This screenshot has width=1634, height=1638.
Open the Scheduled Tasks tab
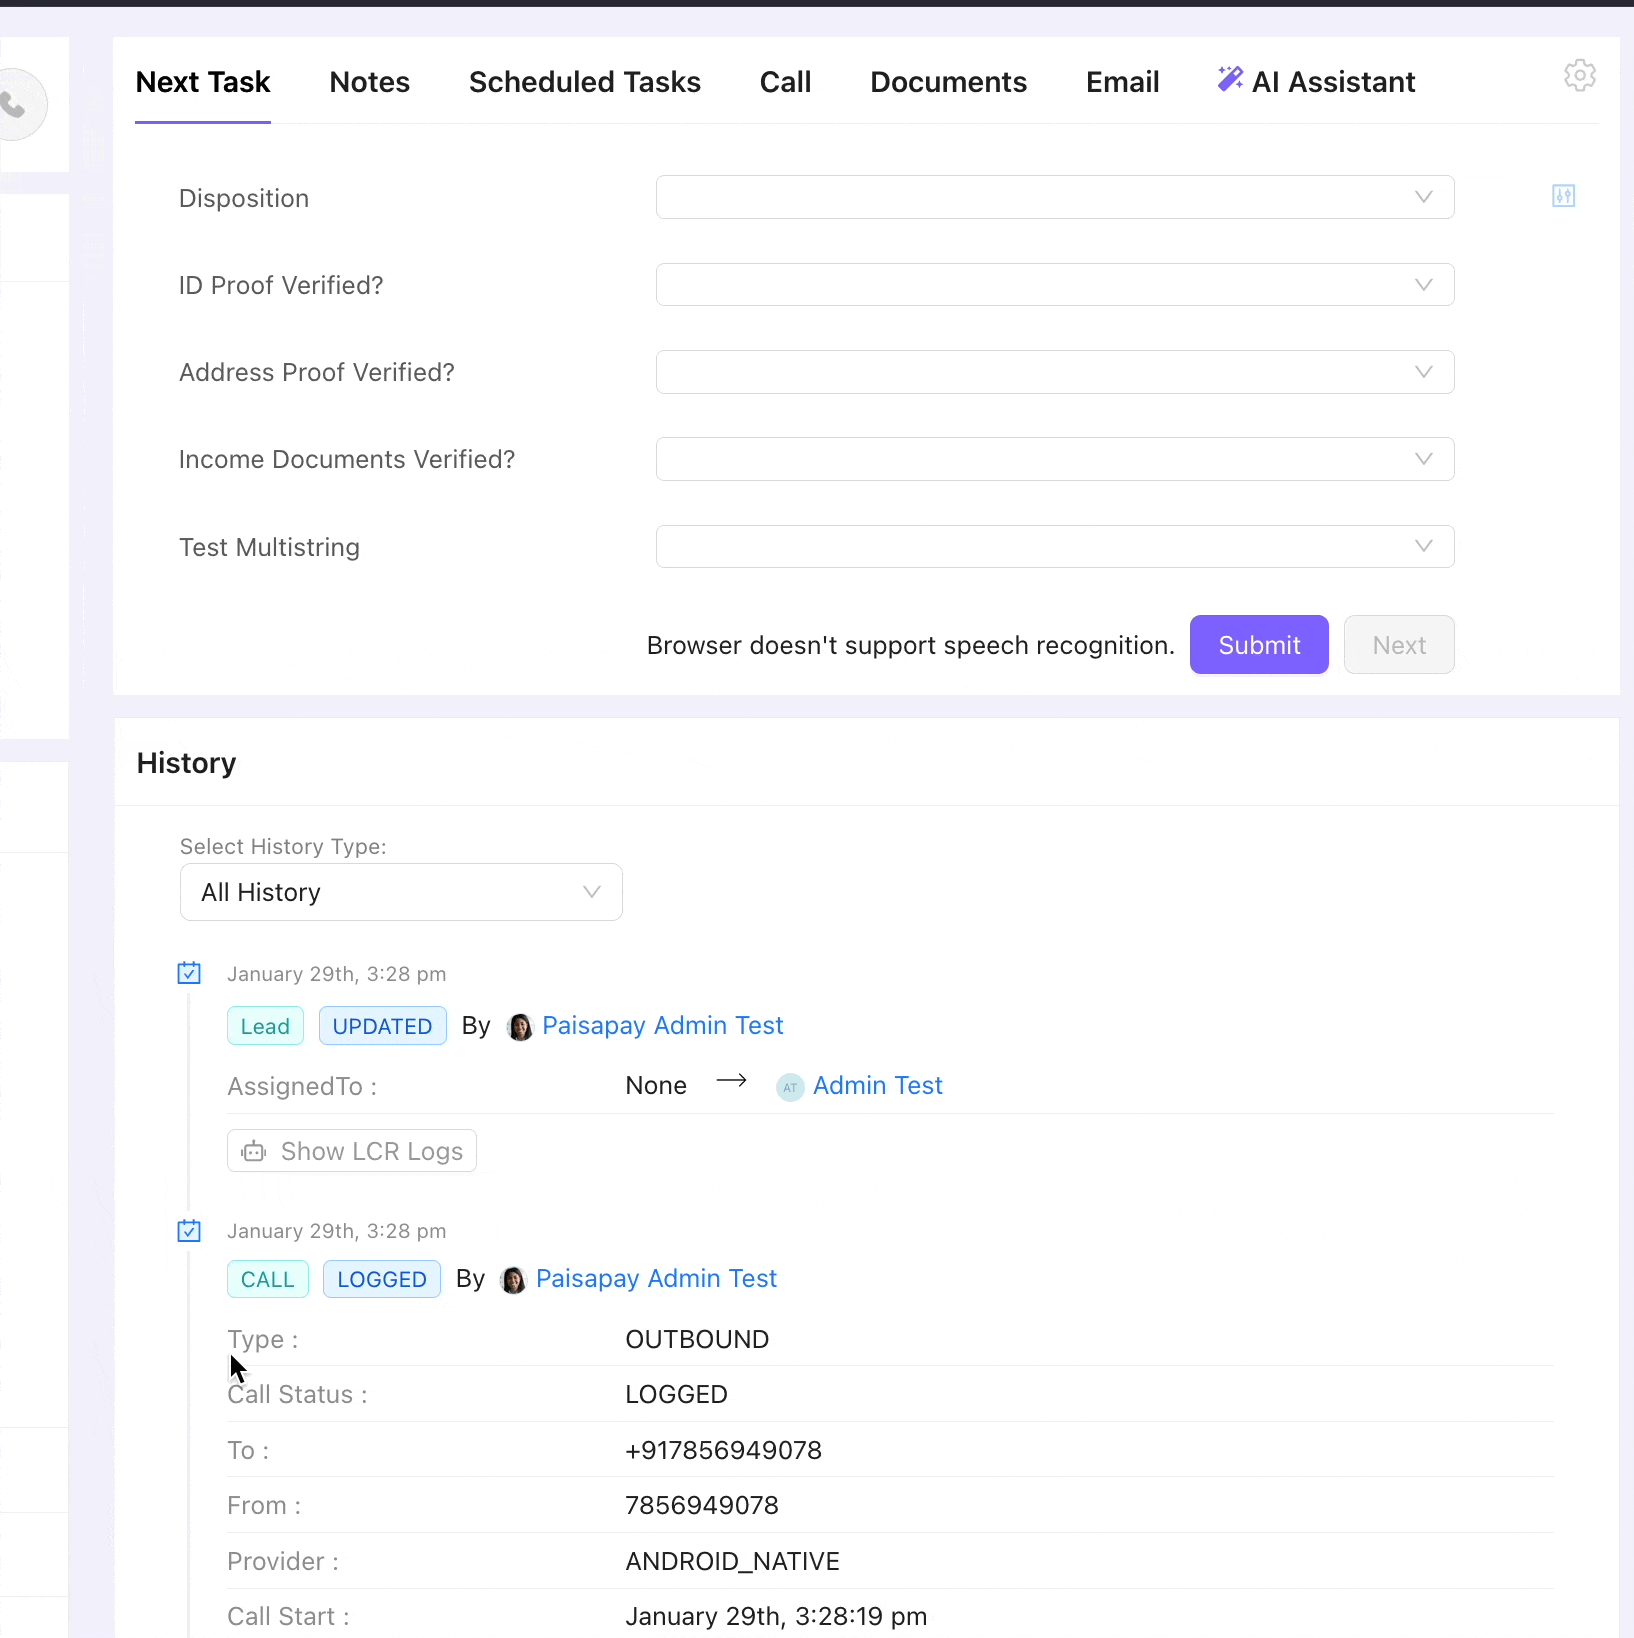[584, 82]
